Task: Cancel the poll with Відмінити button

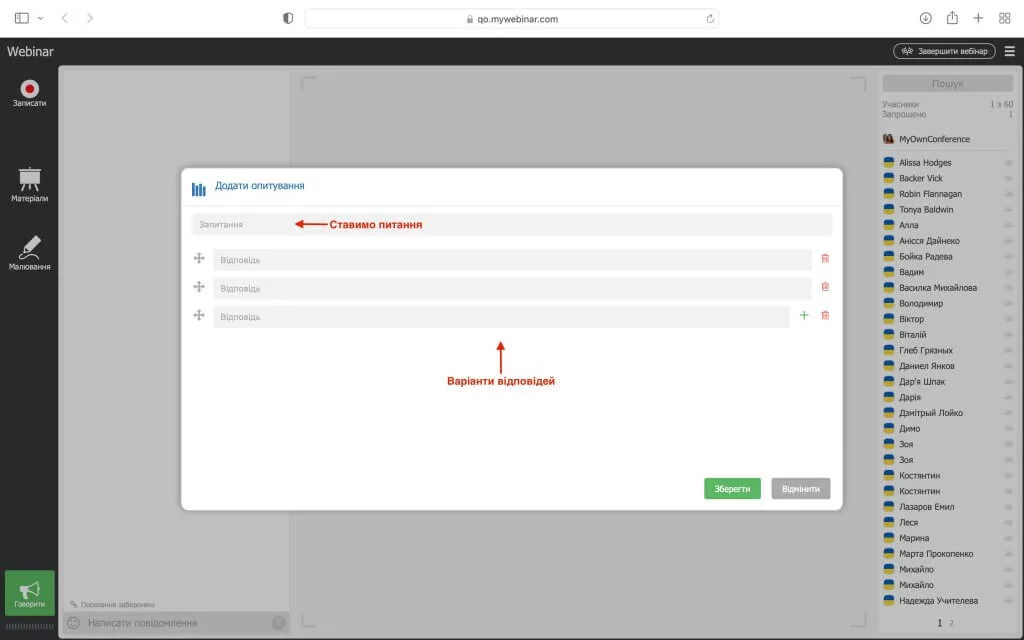Action: pos(800,489)
